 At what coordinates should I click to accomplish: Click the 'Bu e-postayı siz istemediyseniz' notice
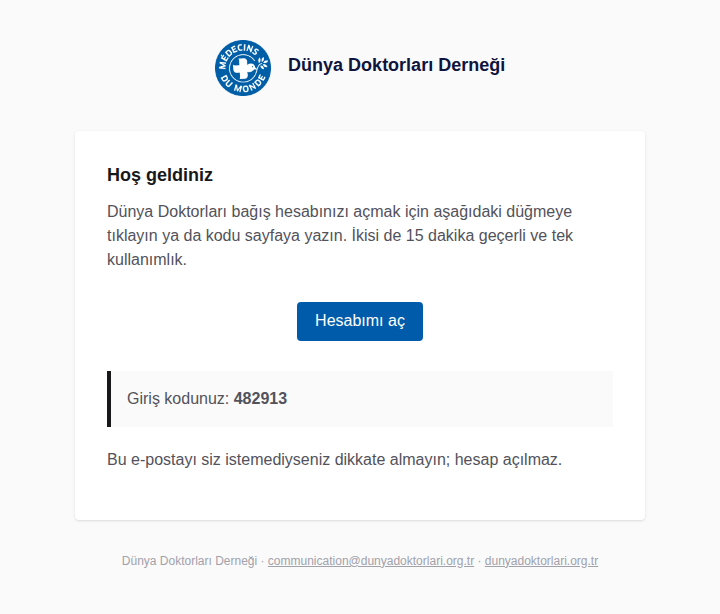(x=334, y=459)
